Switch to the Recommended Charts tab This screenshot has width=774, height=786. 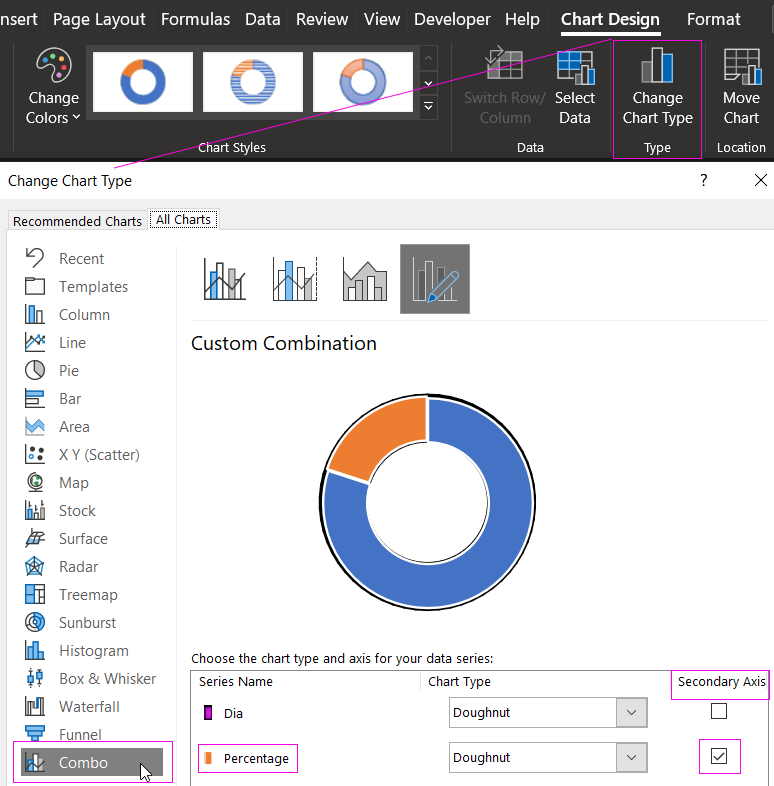click(77, 221)
